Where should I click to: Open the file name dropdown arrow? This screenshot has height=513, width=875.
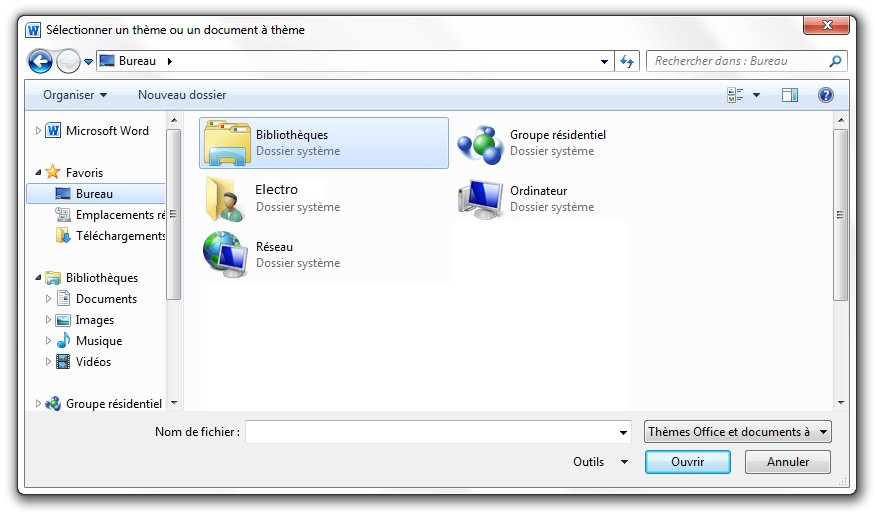623,433
